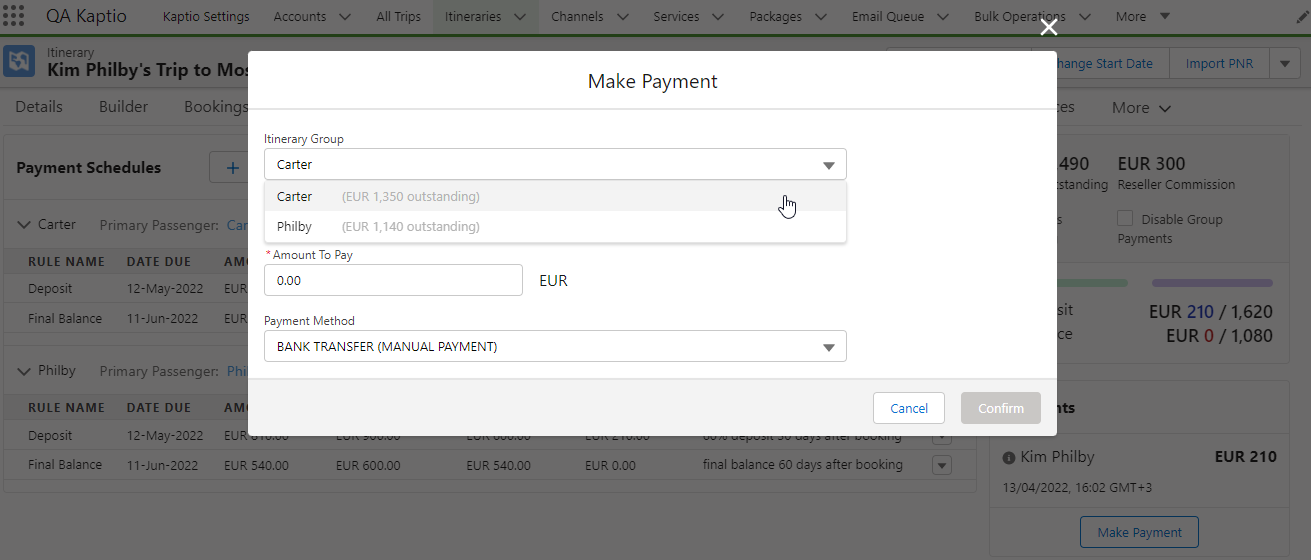1311x560 pixels.
Task: Click the Itinerary record icon
Action: point(20,62)
